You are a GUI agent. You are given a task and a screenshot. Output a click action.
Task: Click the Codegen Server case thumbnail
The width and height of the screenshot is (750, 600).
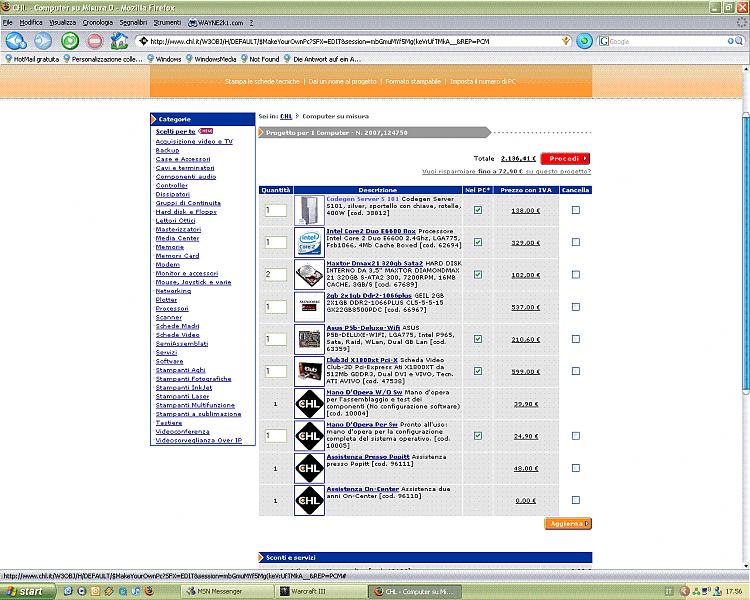[x=309, y=210]
